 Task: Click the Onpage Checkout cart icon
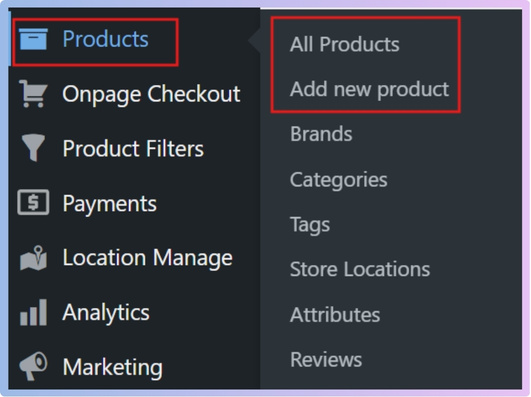[33, 94]
